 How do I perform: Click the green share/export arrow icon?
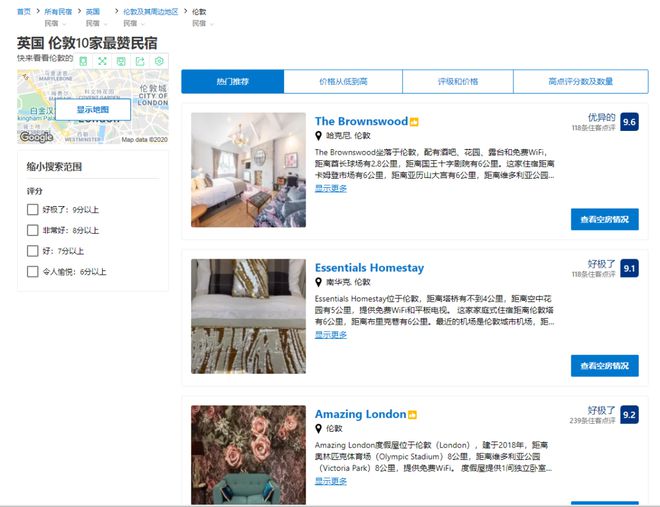(x=140, y=61)
